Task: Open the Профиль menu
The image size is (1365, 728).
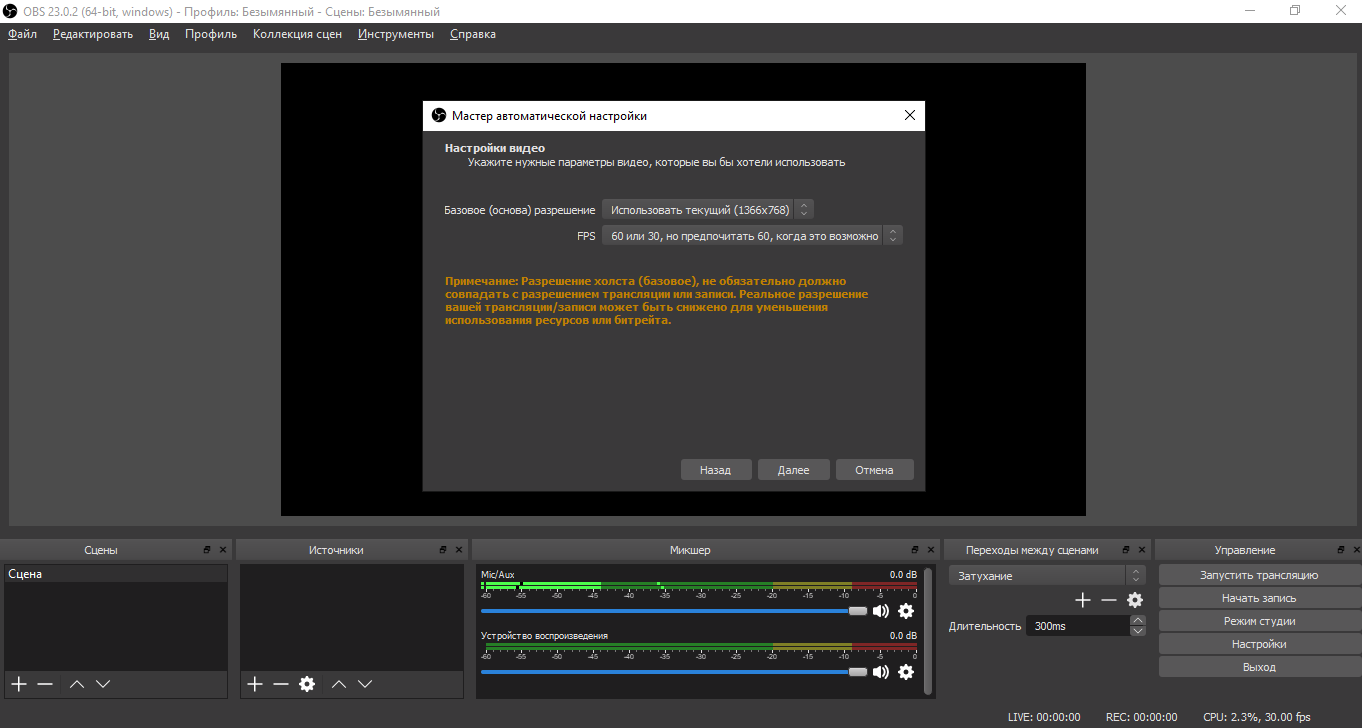Action: click(x=211, y=34)
